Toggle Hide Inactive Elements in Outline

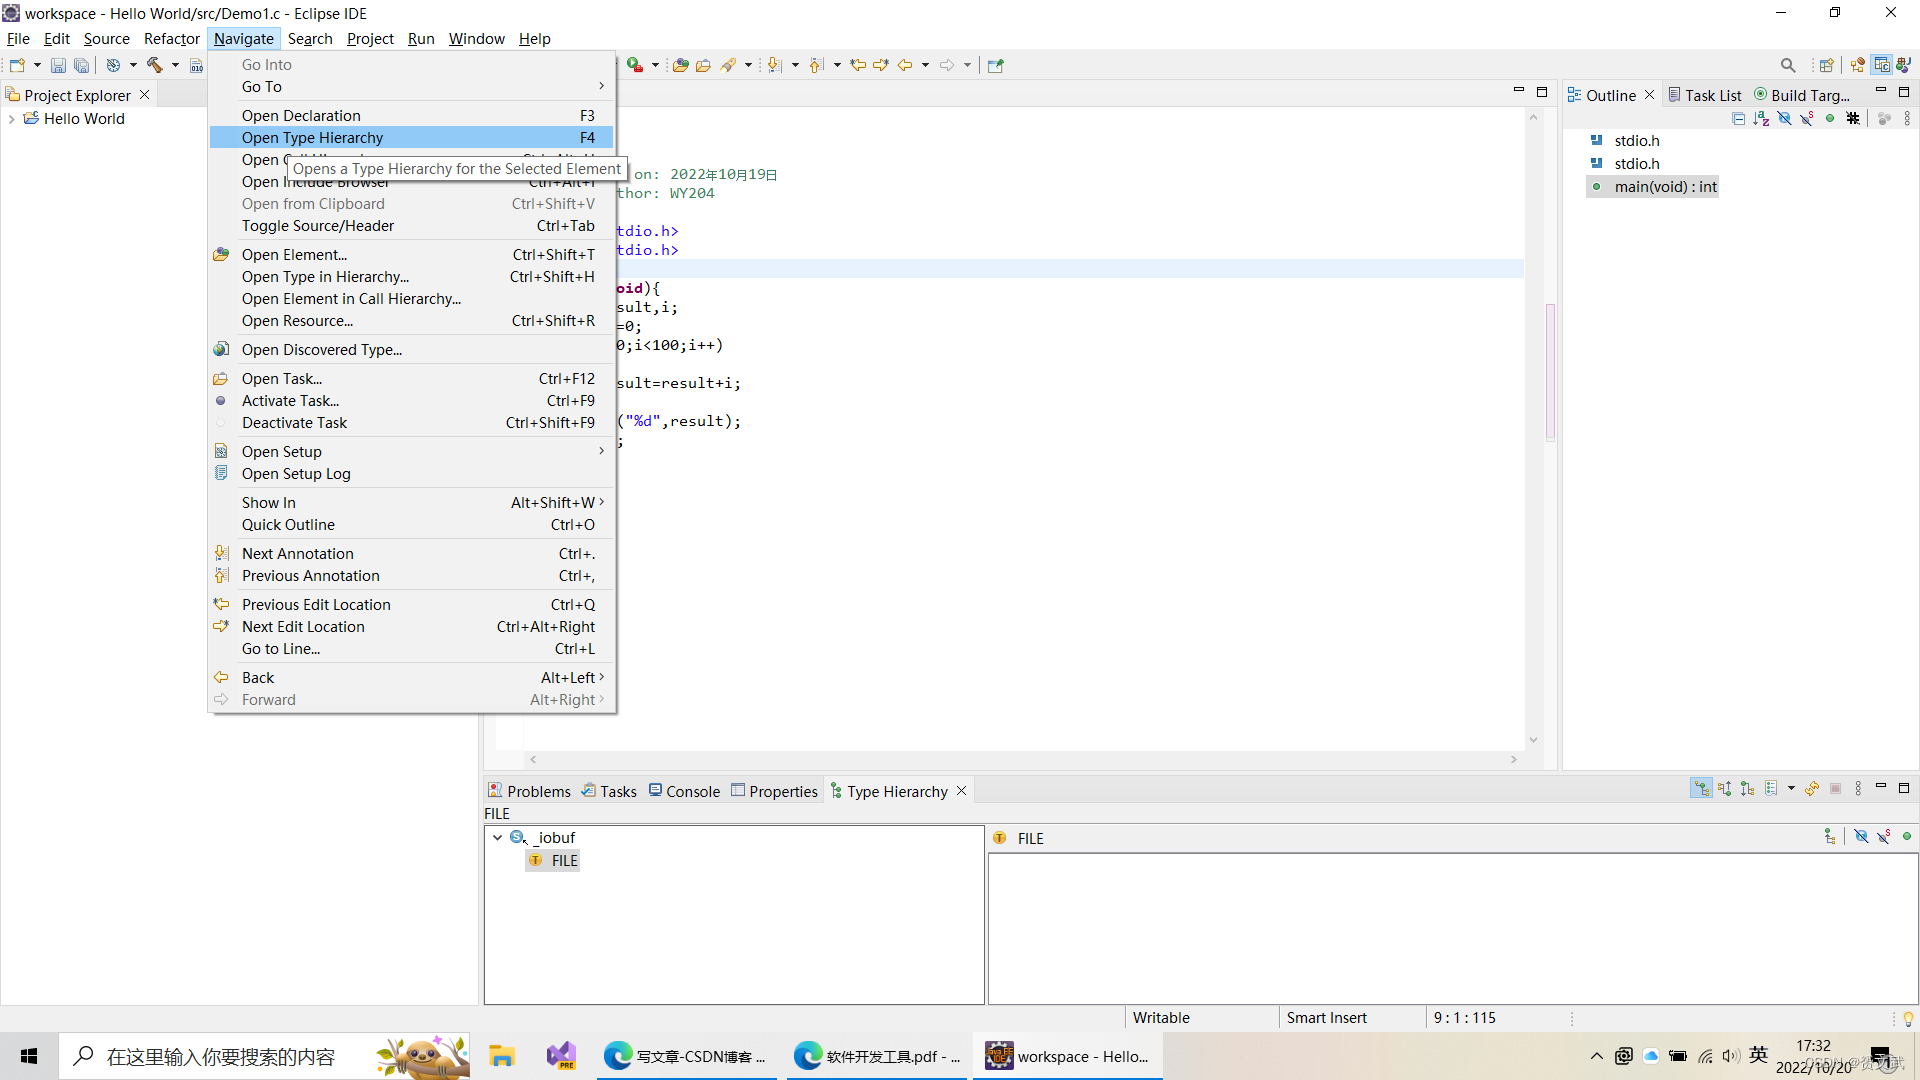(1853, 118)
